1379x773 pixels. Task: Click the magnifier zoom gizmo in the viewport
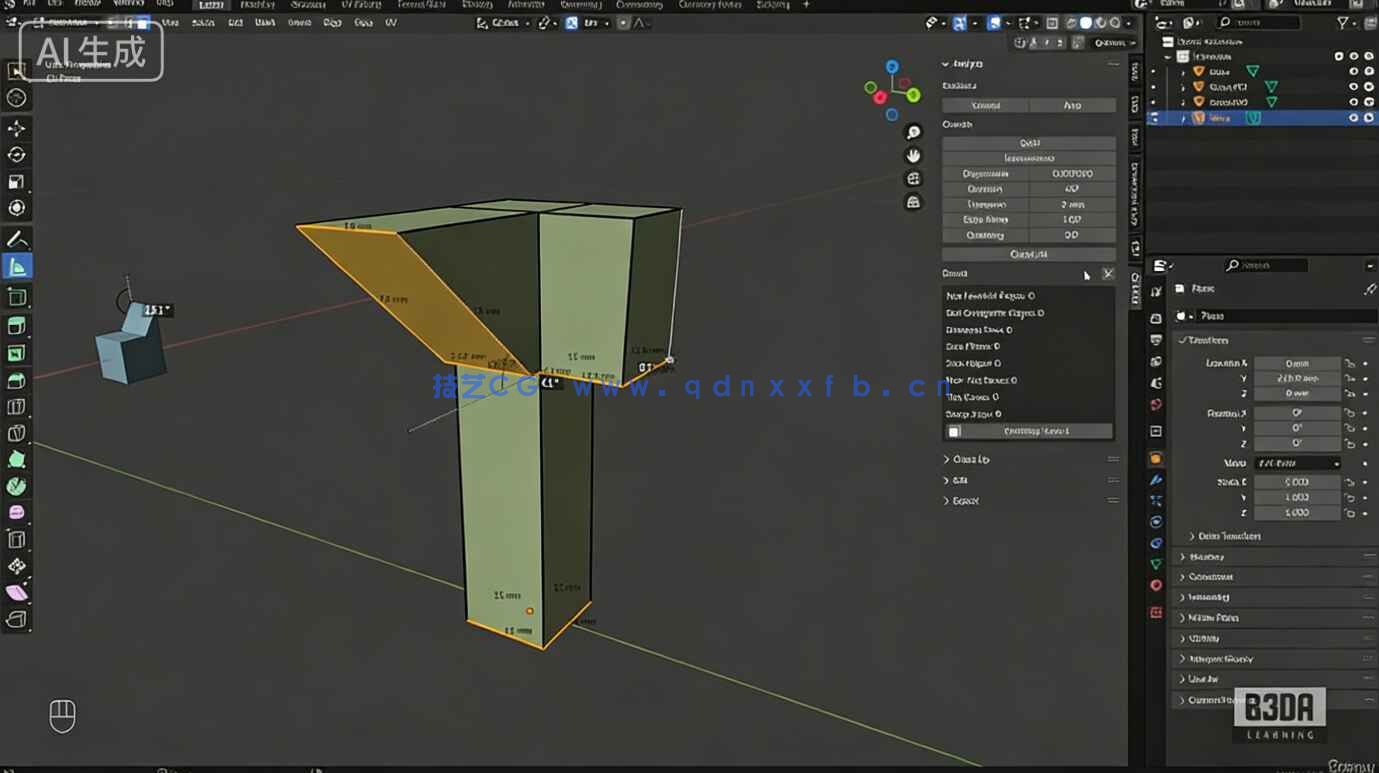(912, 132)
